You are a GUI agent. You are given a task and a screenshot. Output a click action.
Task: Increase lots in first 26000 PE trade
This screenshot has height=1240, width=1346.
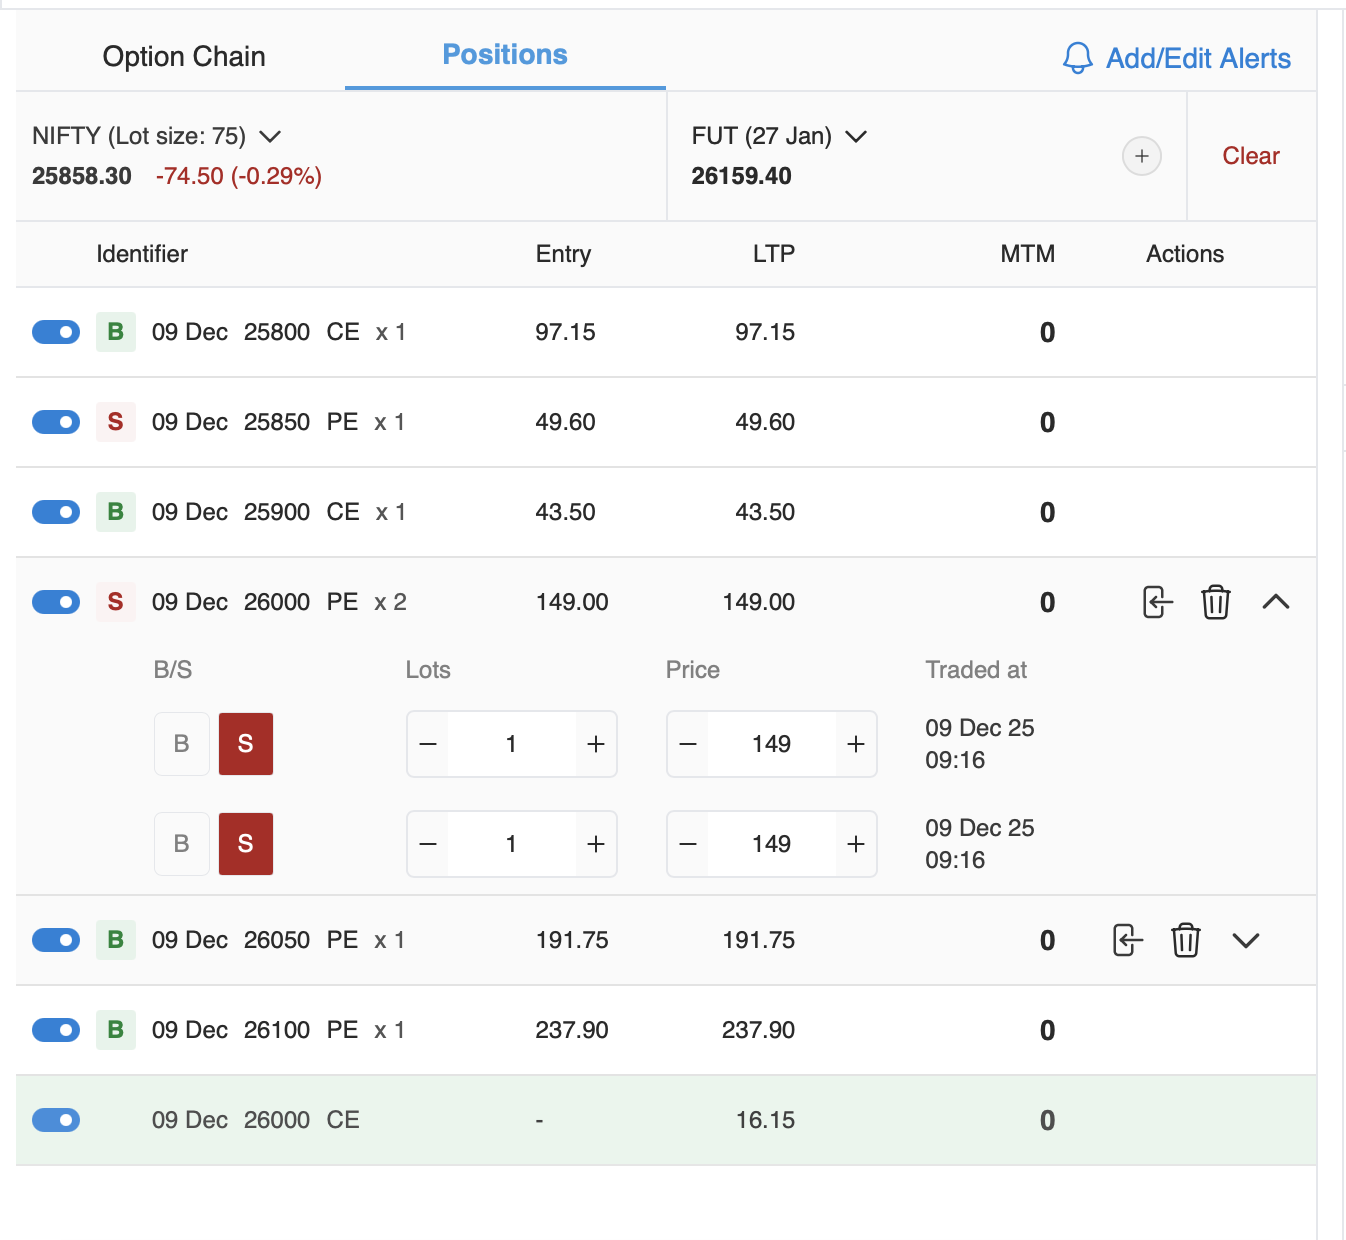tap(596, 744)
